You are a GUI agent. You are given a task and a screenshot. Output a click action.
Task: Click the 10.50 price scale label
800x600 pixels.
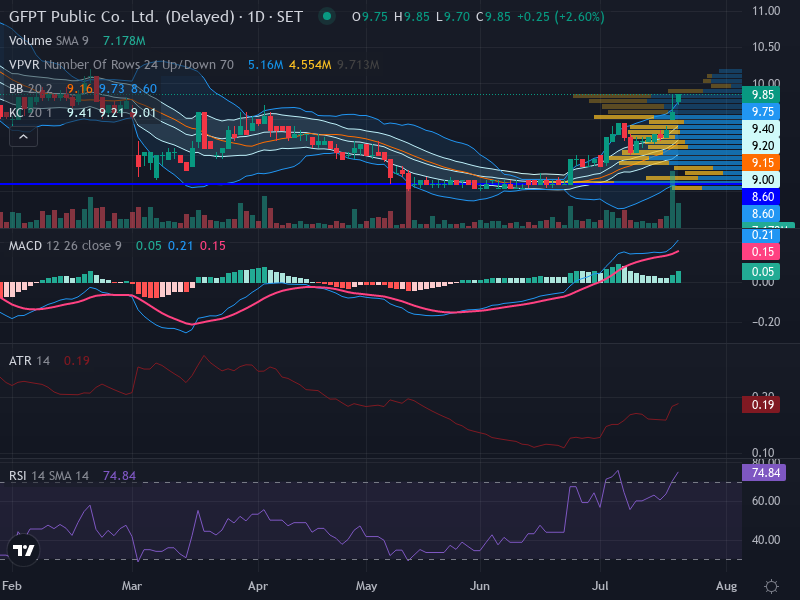[766, 47]
